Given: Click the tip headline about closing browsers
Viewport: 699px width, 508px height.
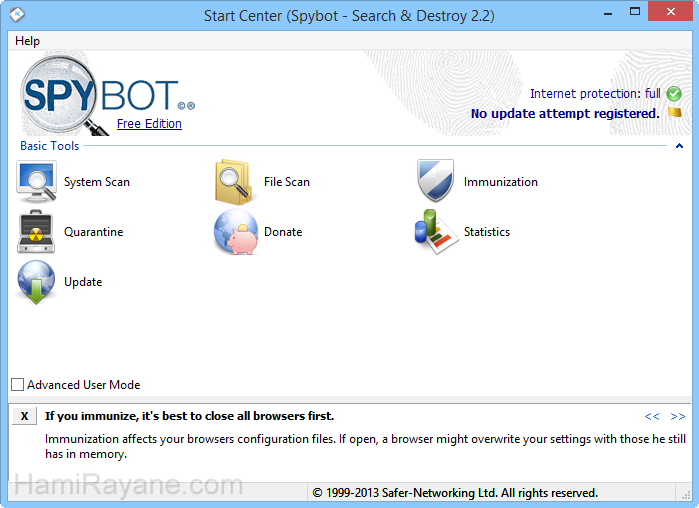Looking at the screenshot, I should 189,416.
